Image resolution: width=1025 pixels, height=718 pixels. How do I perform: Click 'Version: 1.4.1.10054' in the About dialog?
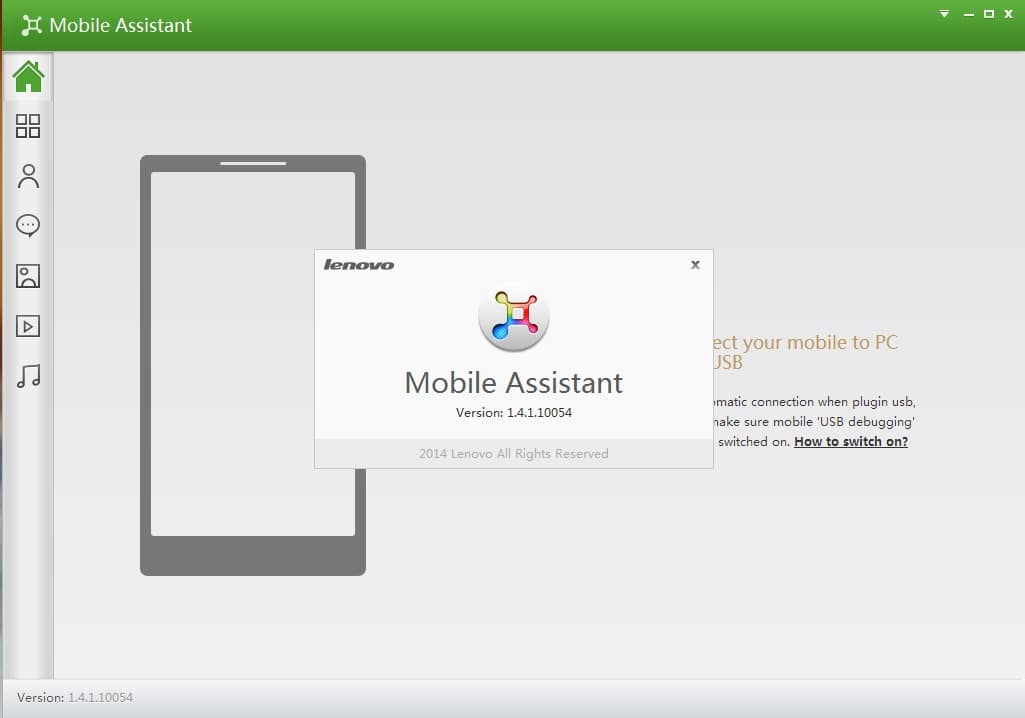pos(514,413)
